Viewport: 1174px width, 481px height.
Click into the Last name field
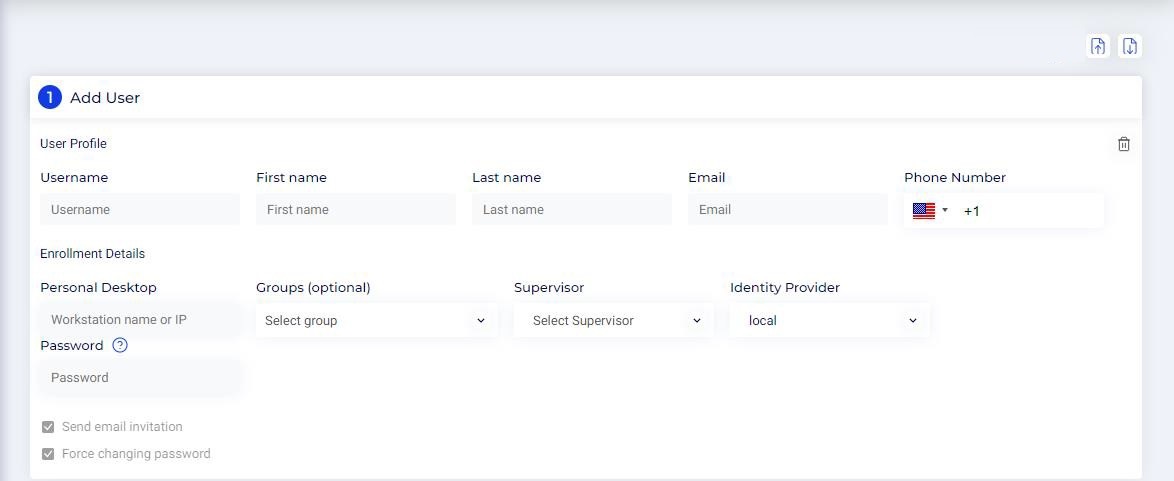coord(572,210)
